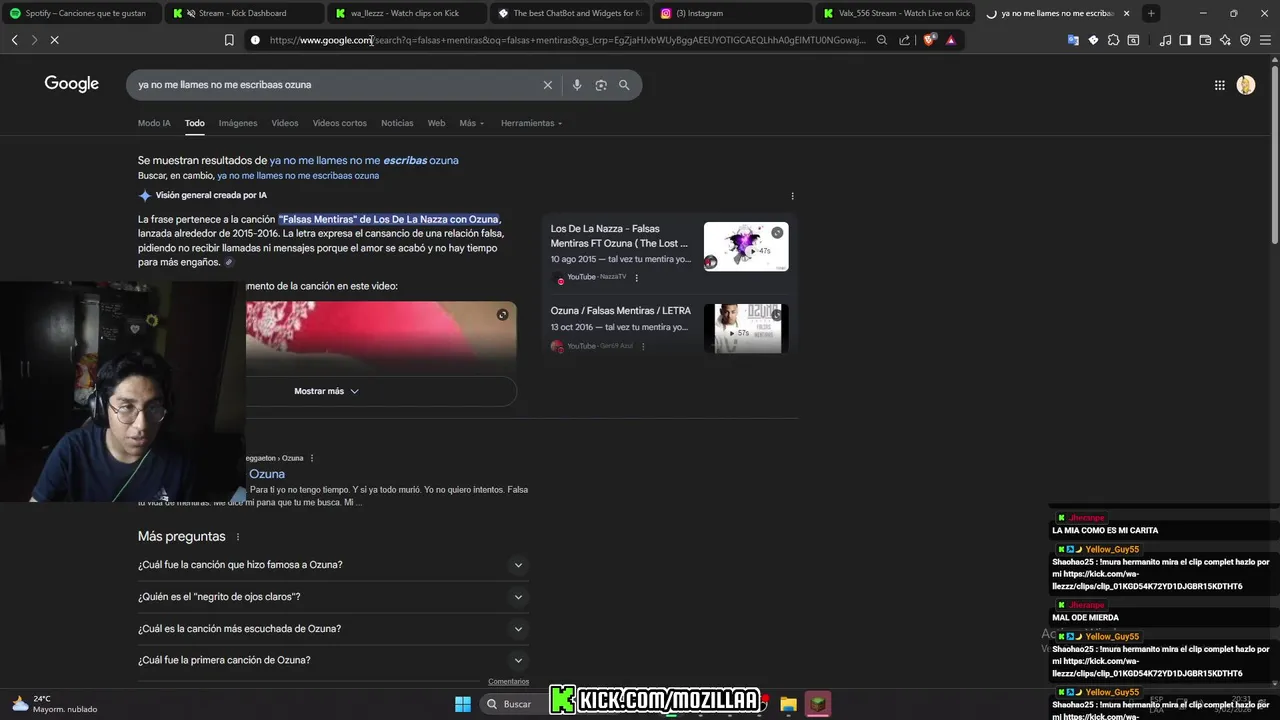
Task: Open the Google account avatar
Action: (x=1245, y=85)
